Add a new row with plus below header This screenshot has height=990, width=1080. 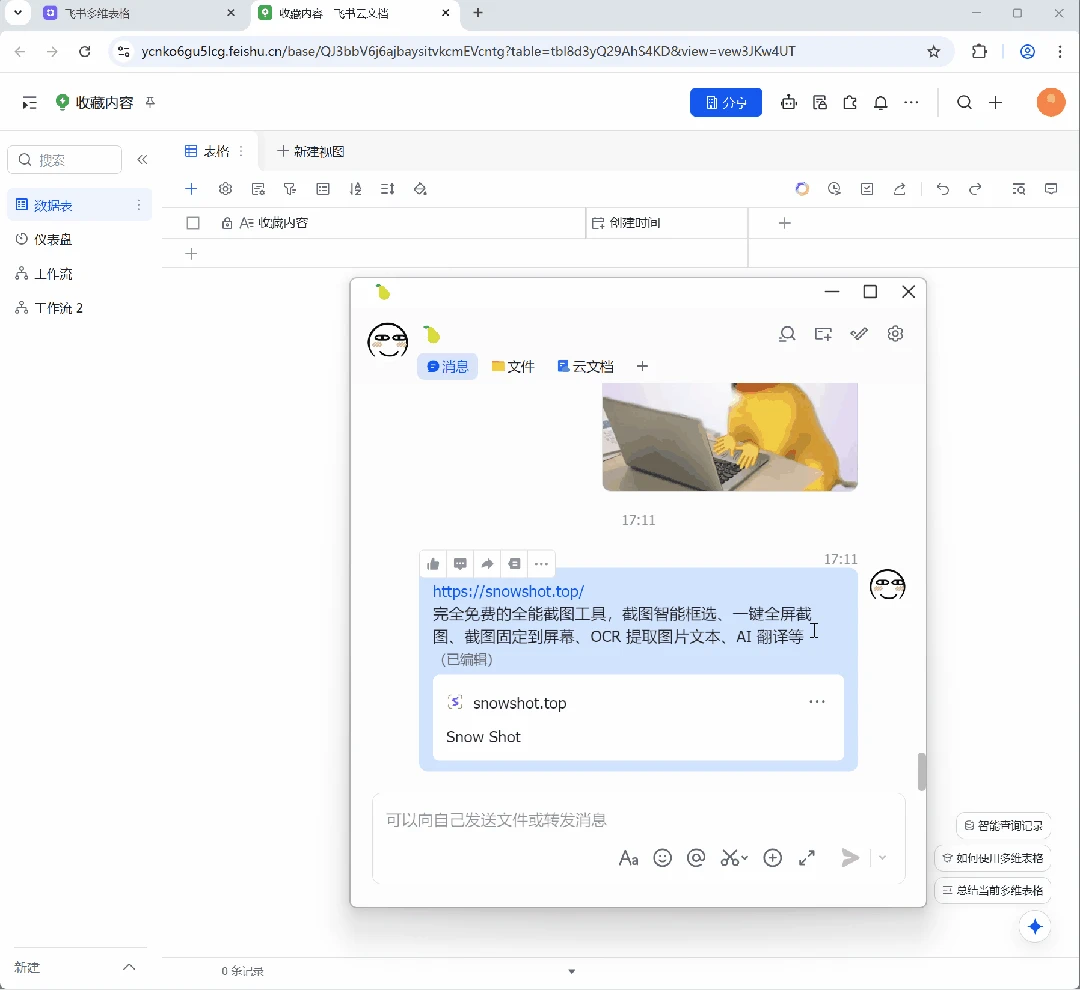click(x=191, y=254)
